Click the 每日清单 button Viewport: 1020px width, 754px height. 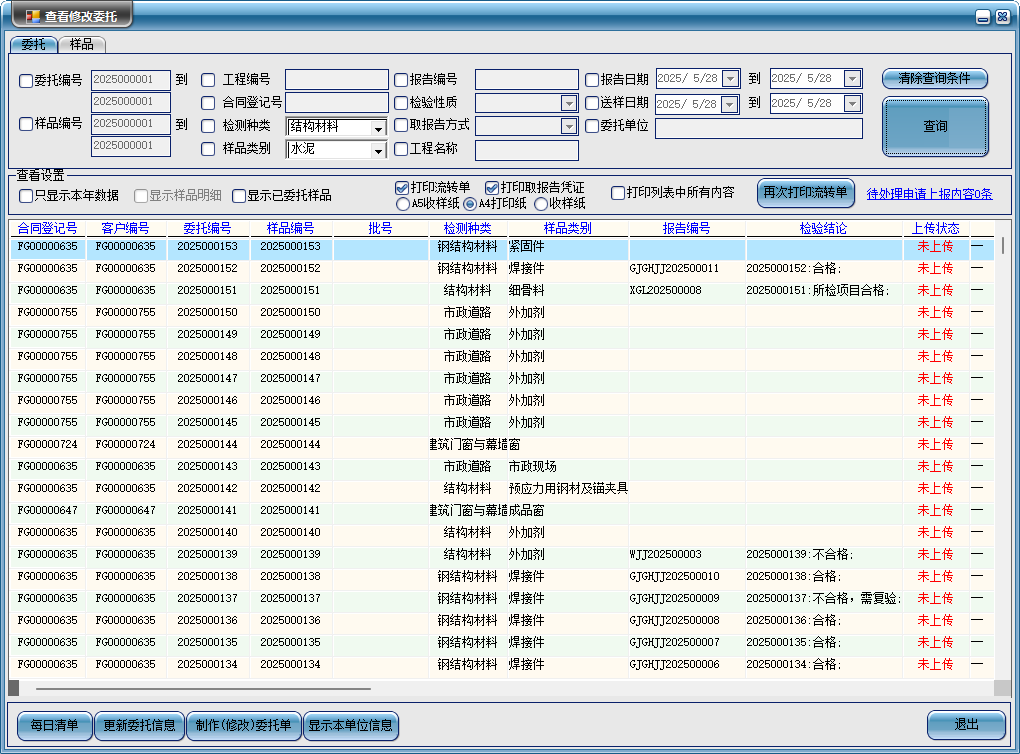pos(54,726)
